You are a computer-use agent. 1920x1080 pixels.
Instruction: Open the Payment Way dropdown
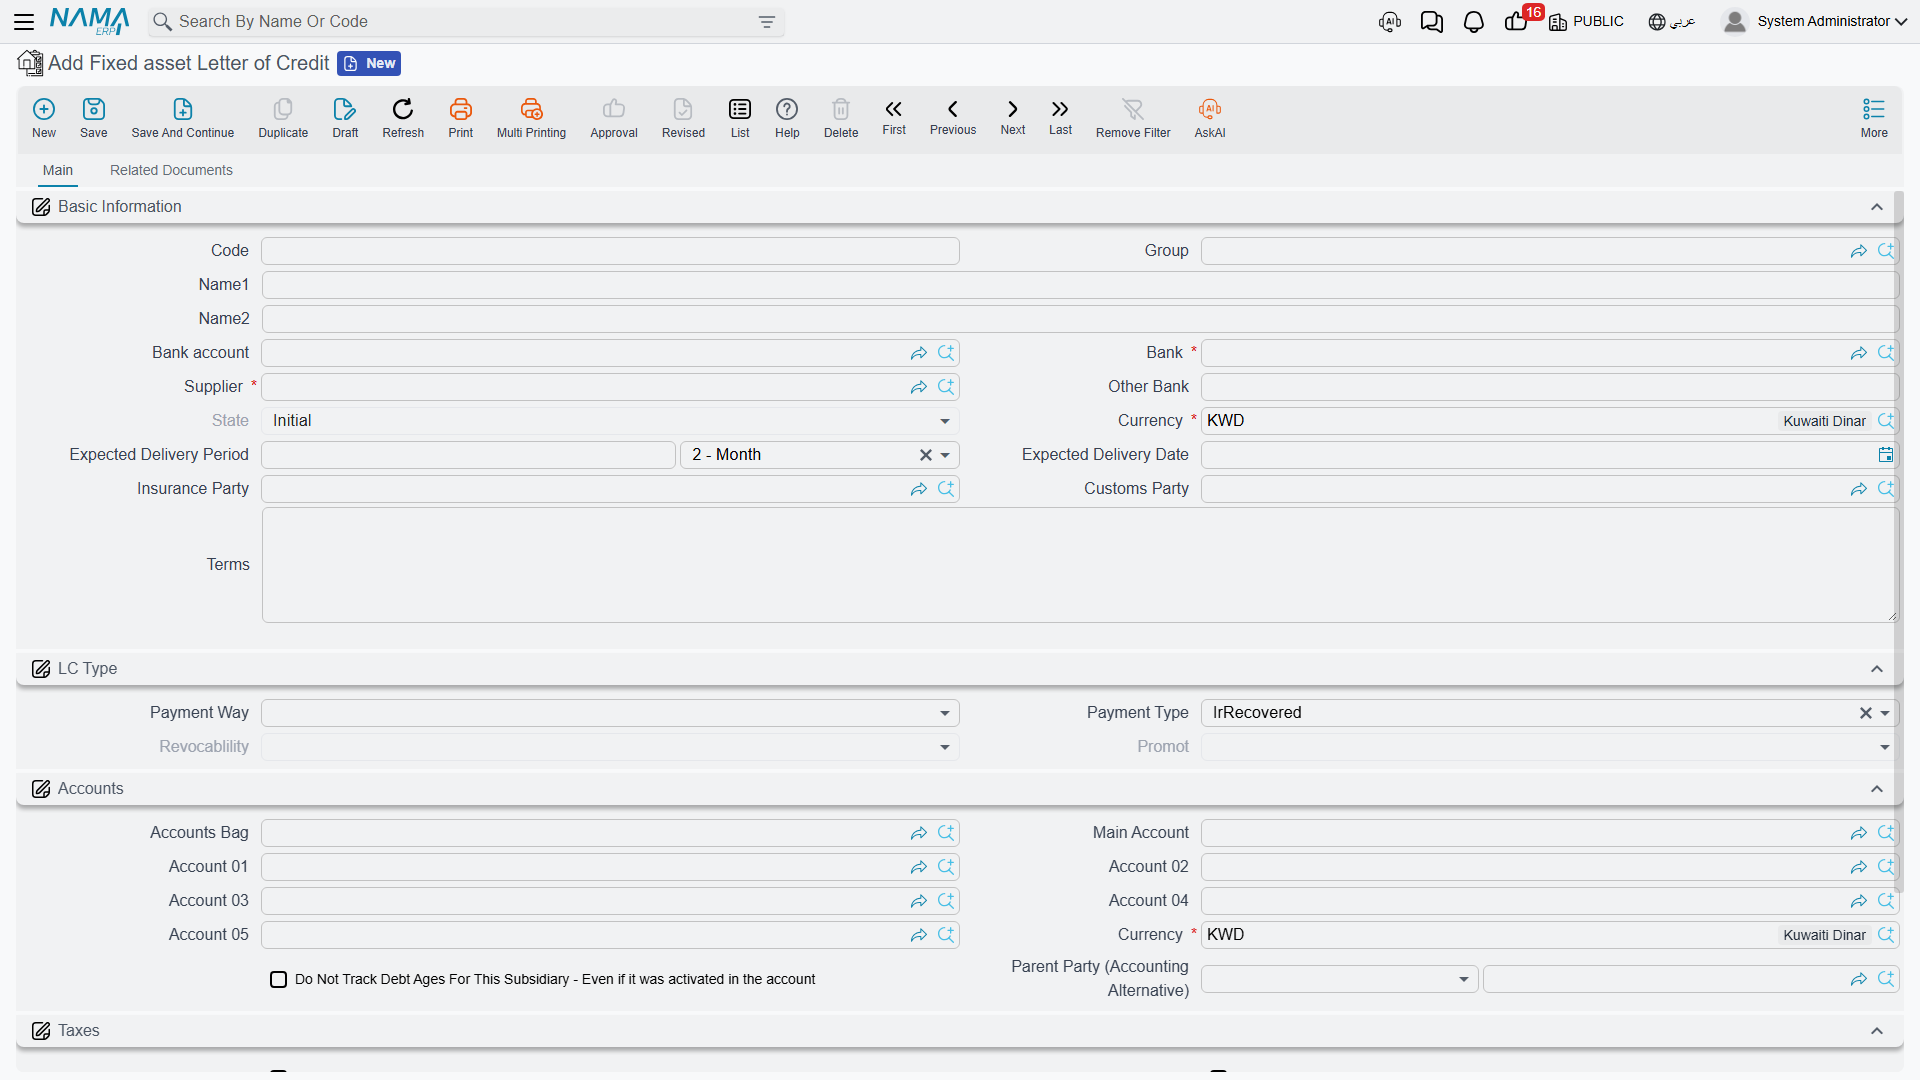(944, 713)
